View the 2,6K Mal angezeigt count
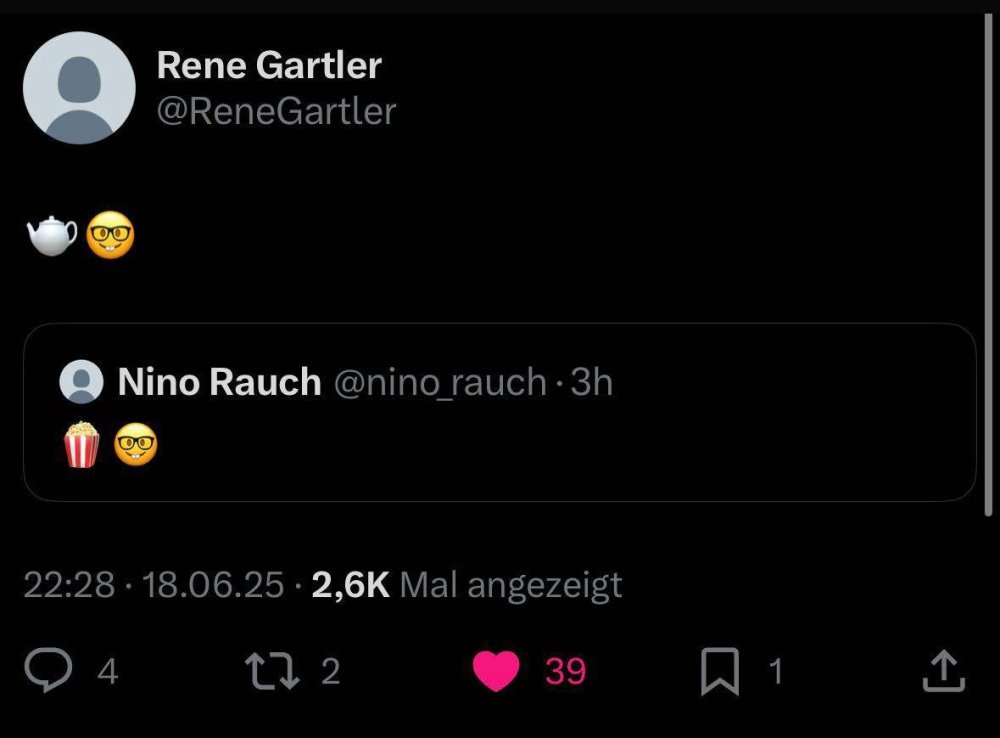 (x=467, y=585)
